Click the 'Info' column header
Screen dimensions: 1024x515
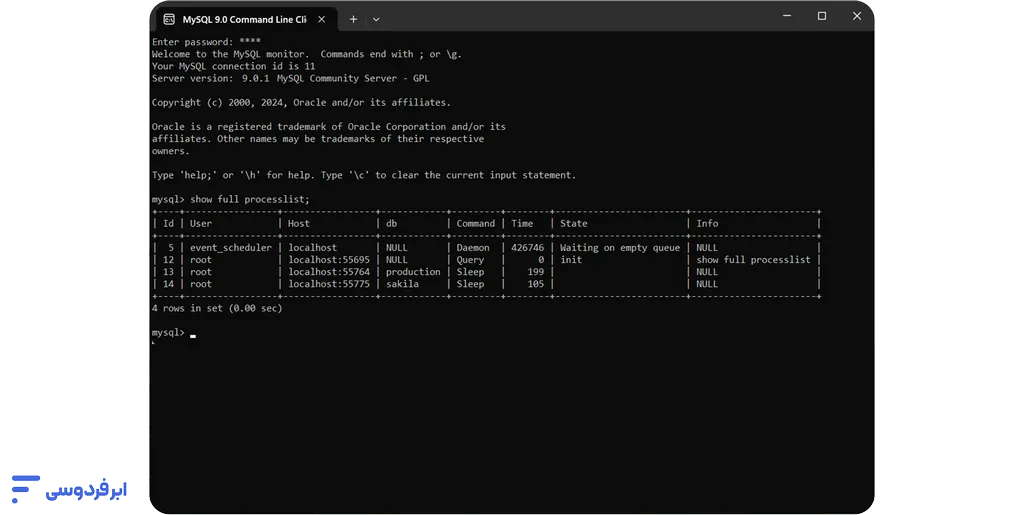[x=707, y=223]
